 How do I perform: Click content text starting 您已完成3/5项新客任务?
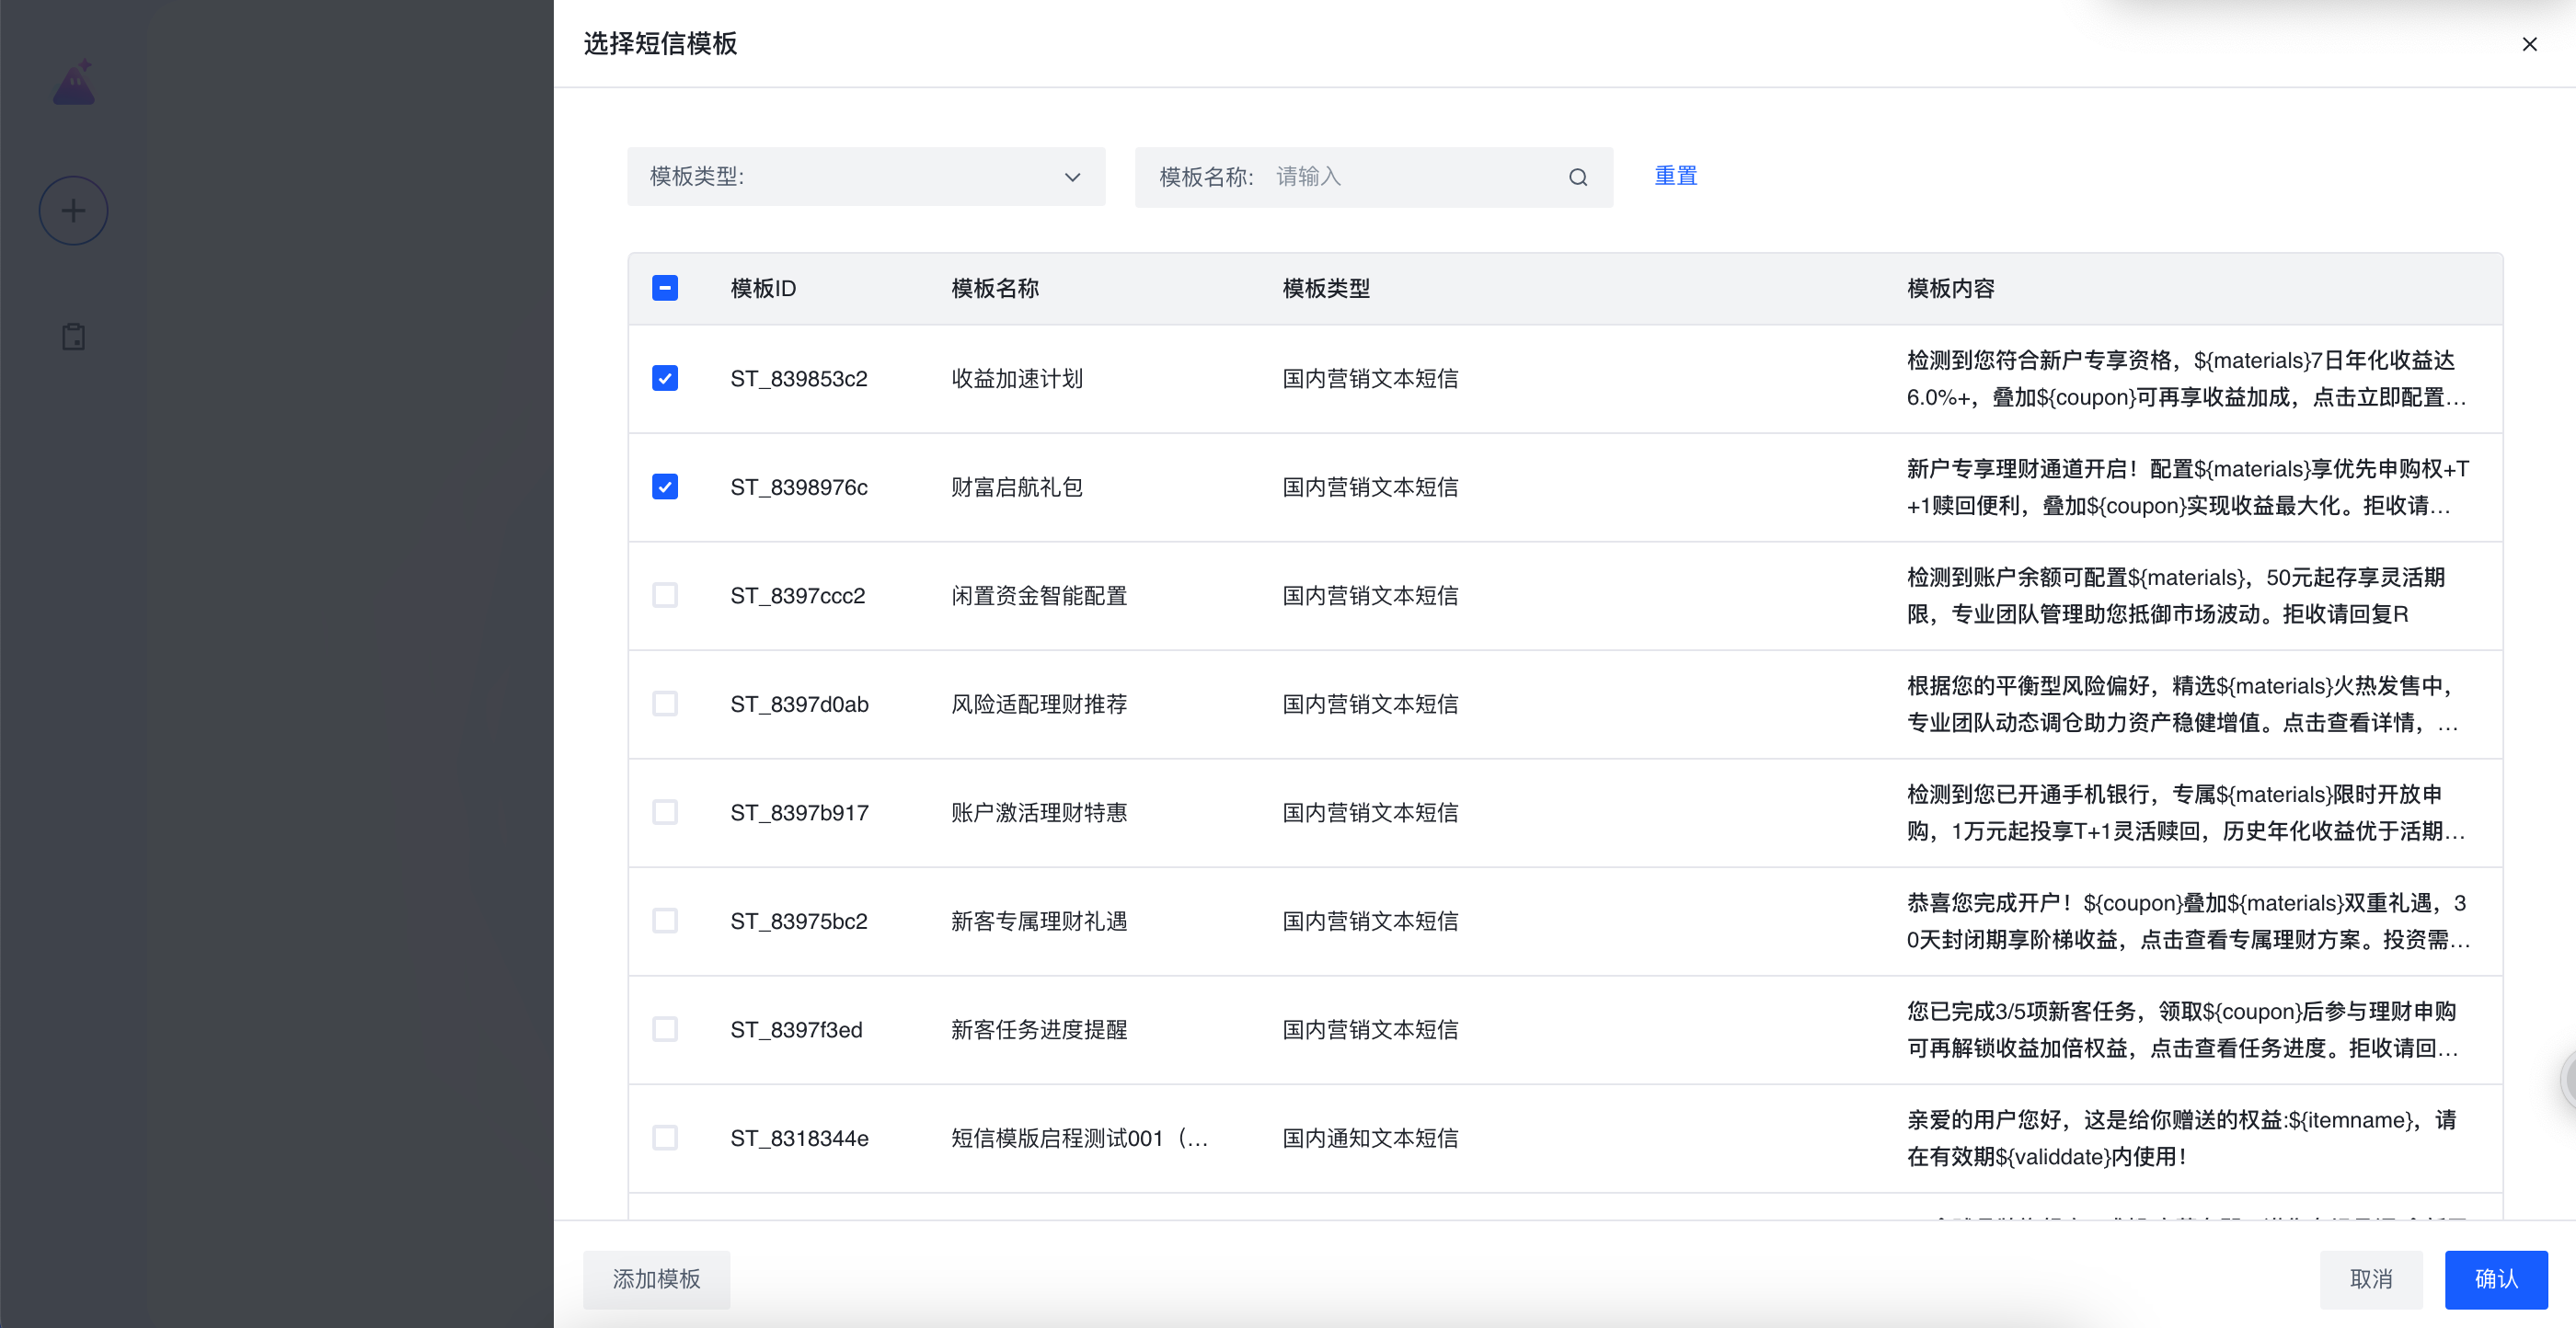[x=2182, y=1030]
